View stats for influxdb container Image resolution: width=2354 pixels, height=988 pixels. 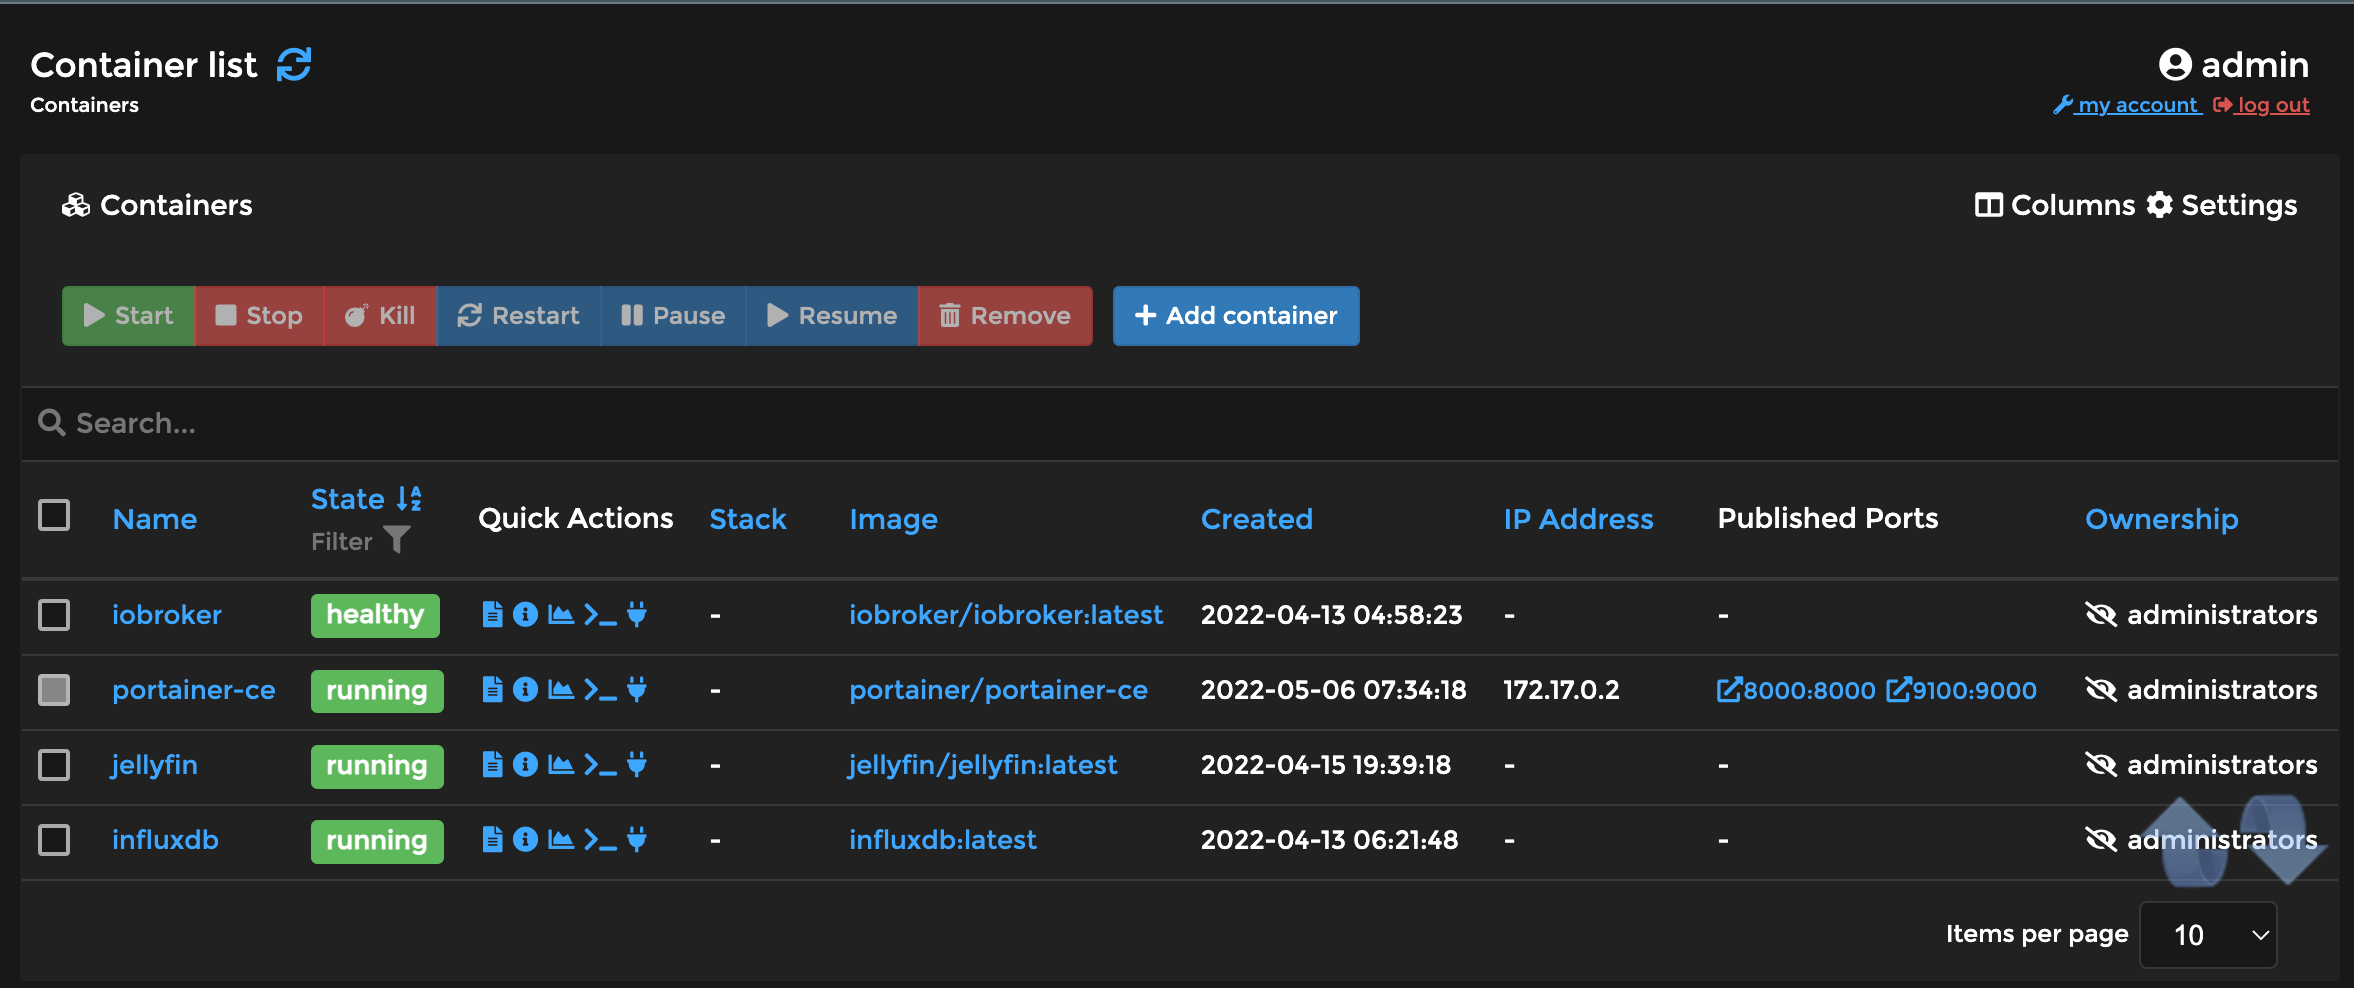561,839
